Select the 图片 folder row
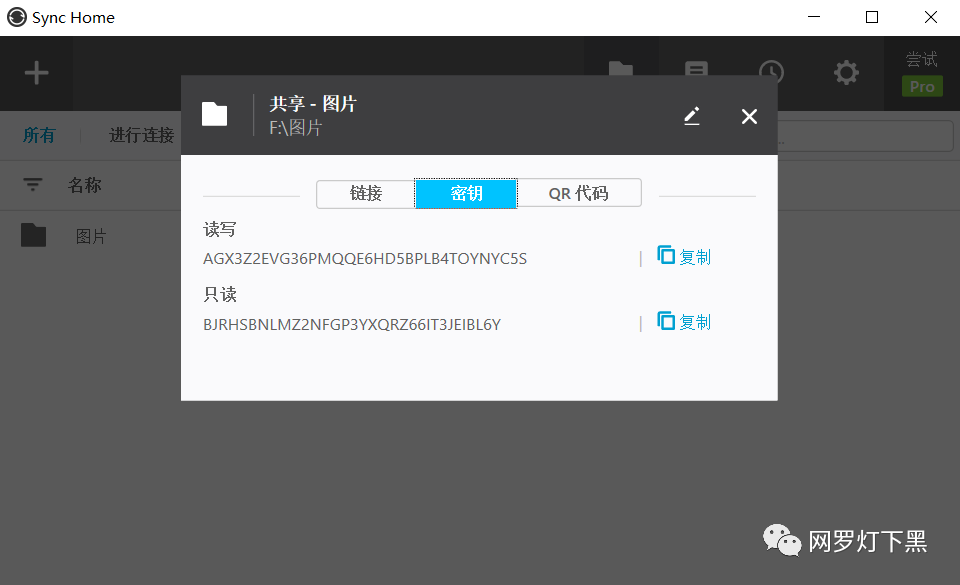Image resolution: width=960 pixels, height=585 pixels. point(91,236)
